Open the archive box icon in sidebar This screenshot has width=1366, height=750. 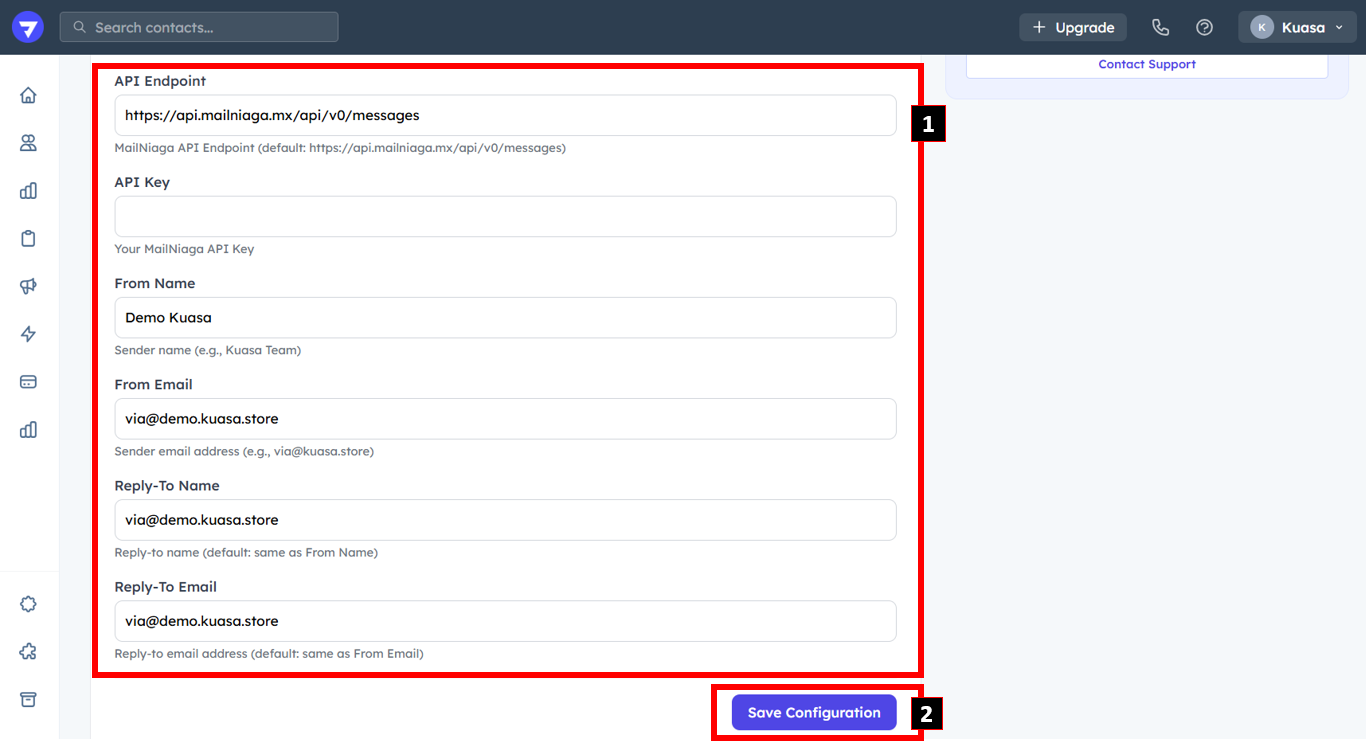point(28,699)
